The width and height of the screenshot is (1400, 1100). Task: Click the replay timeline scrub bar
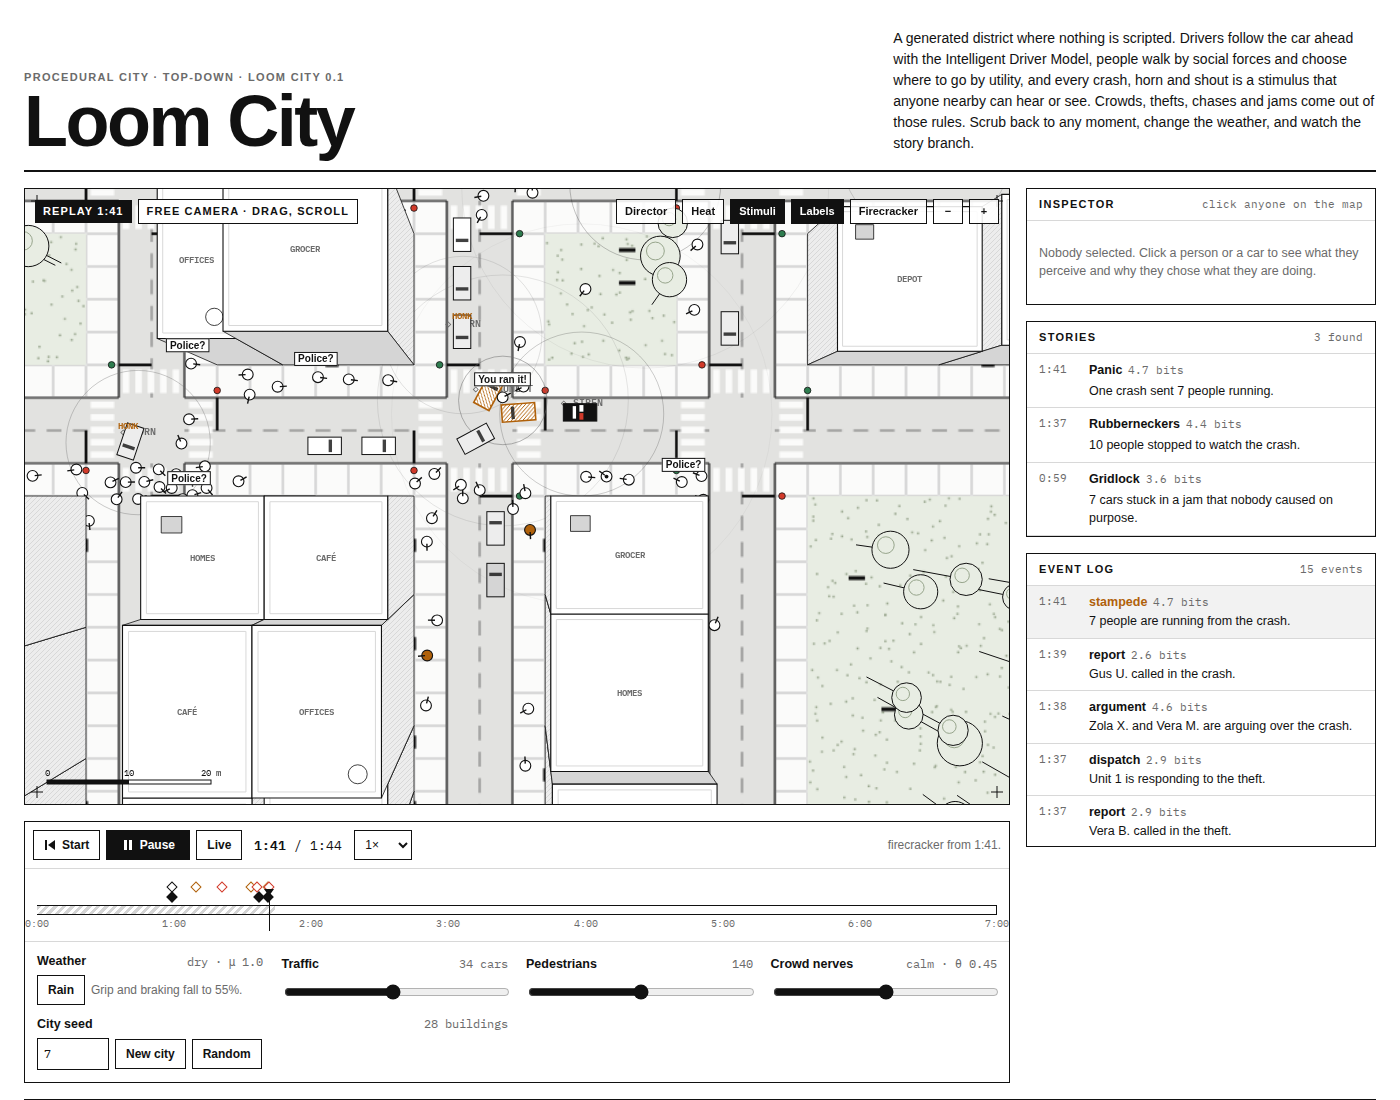tap(517, 910)
